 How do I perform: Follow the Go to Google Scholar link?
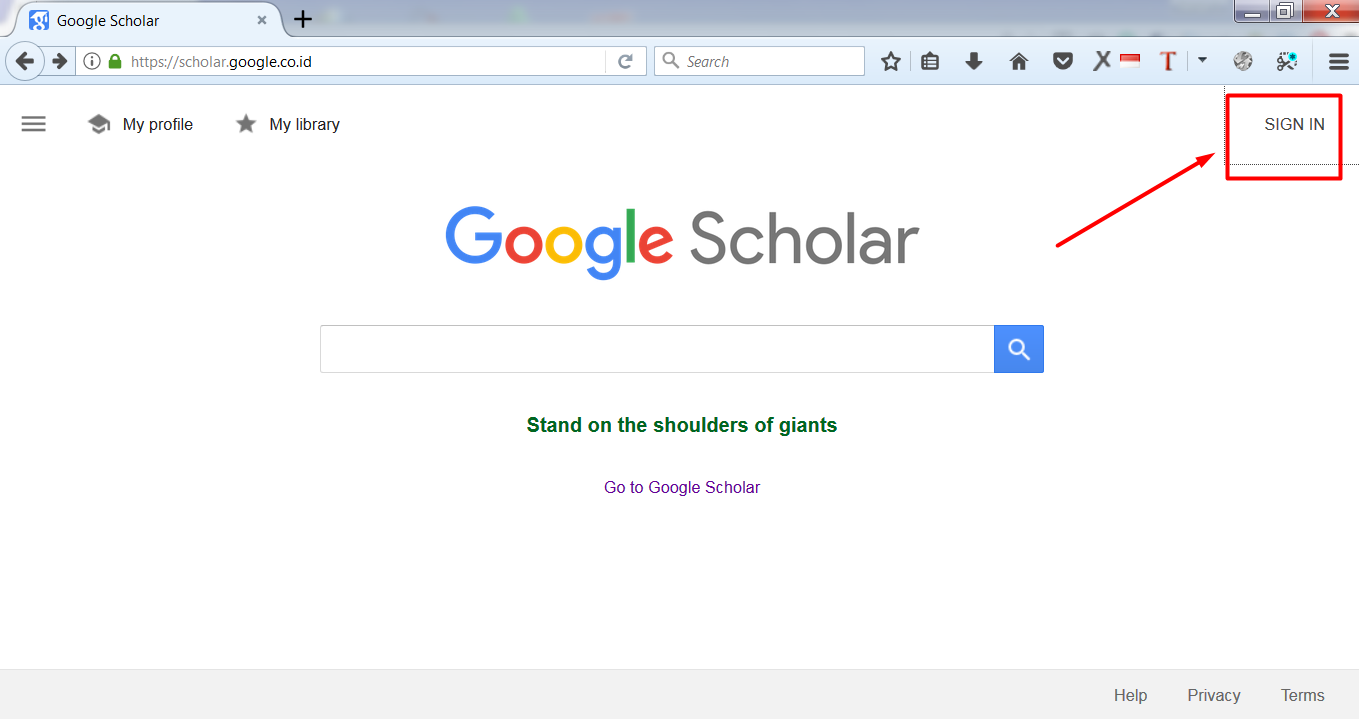(682, 487)
